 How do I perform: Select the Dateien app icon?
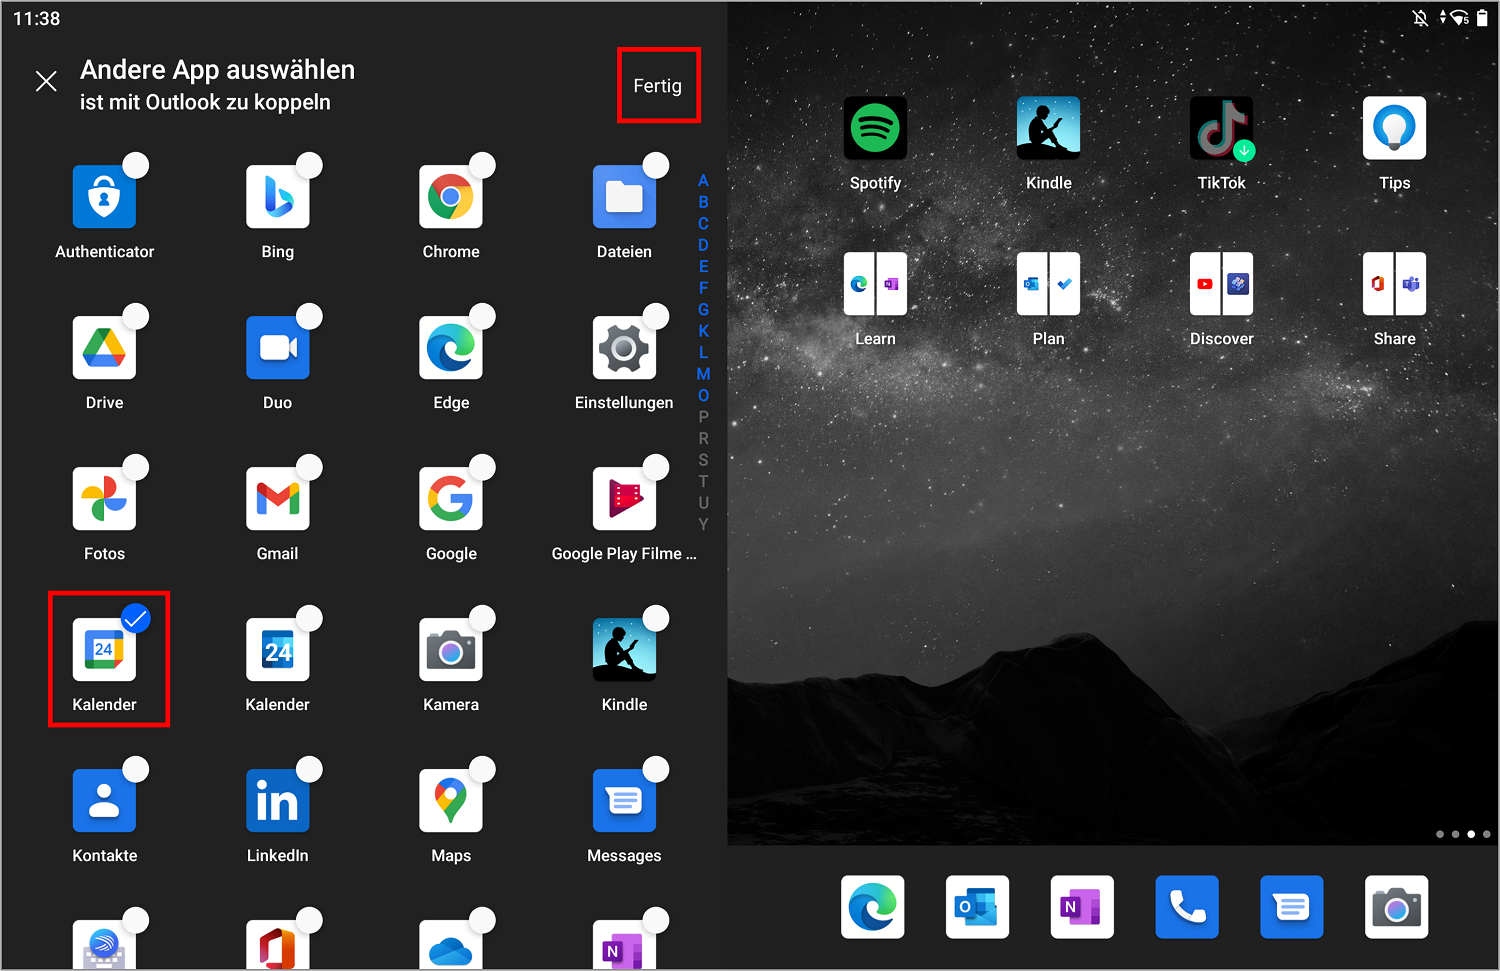click(x=624, y=197)
